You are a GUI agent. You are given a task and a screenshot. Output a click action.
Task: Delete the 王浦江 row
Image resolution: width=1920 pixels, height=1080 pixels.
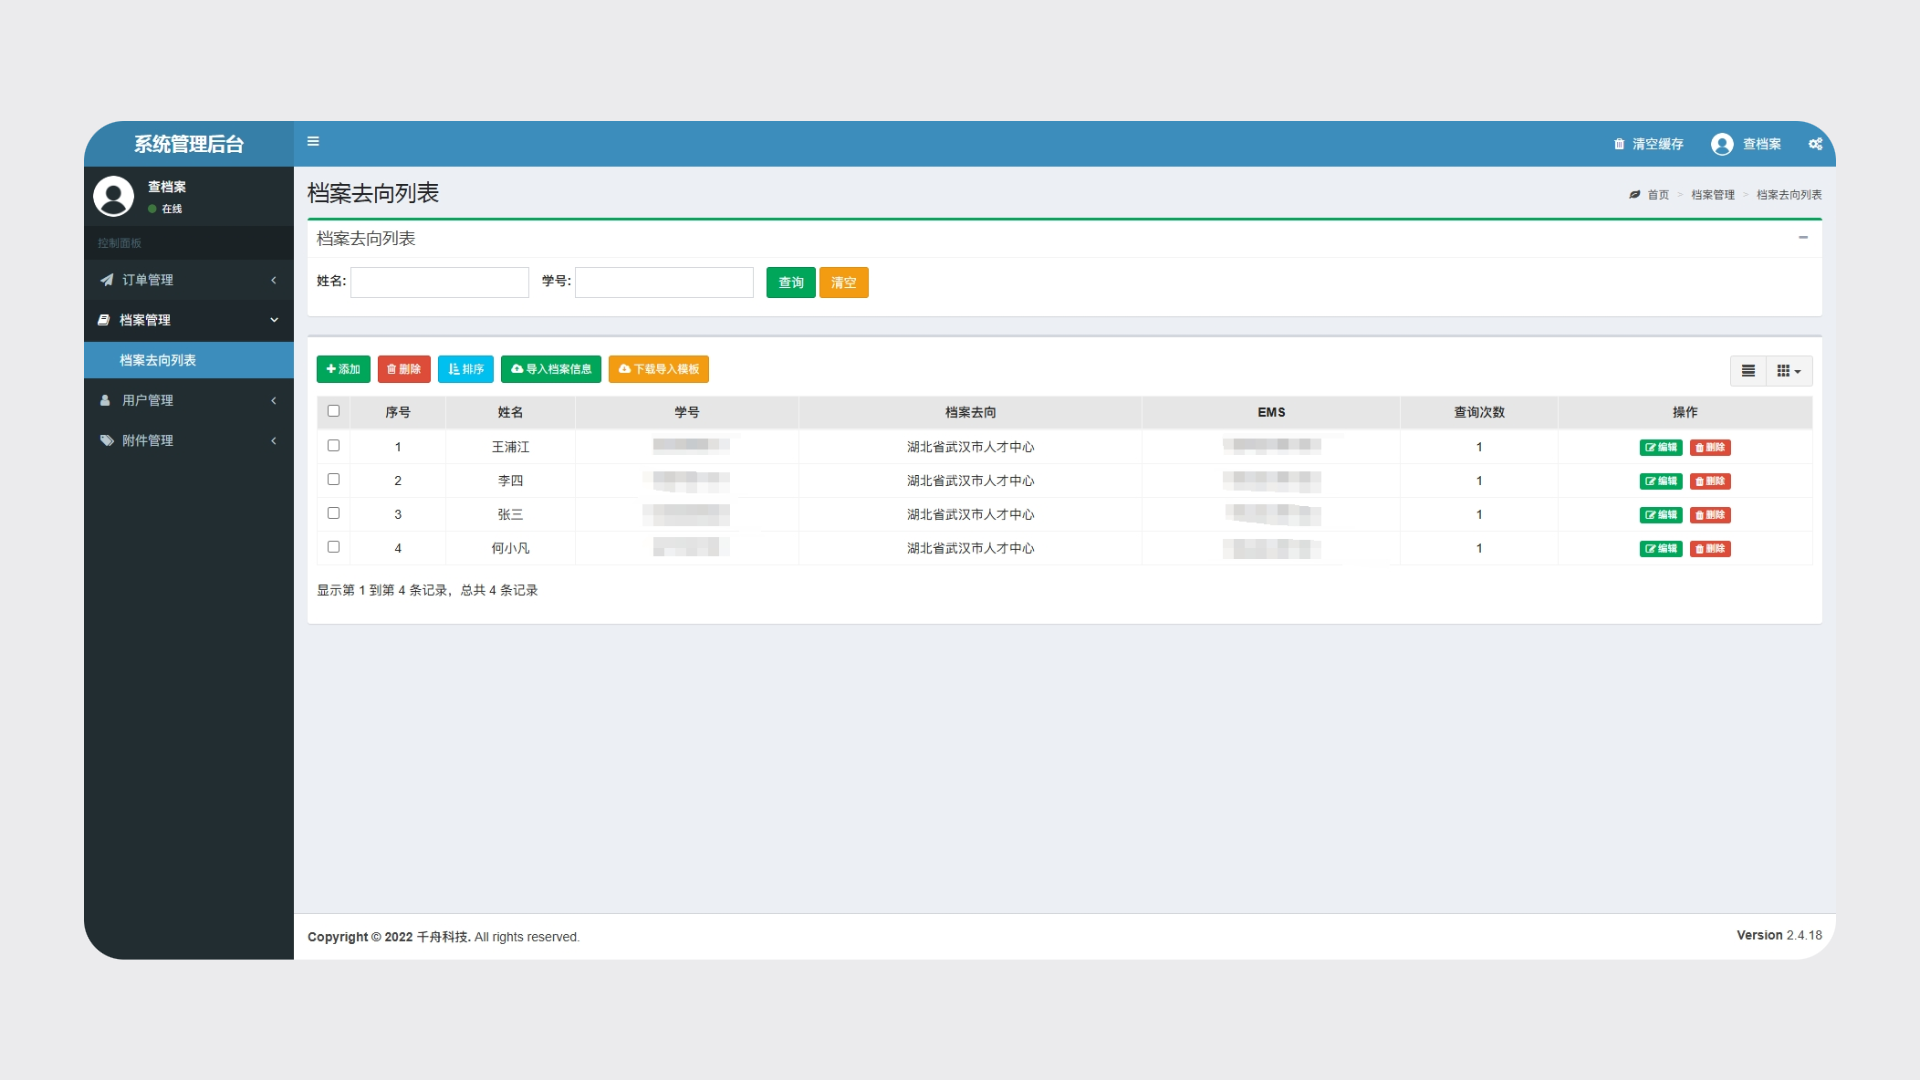(1710, 448)
